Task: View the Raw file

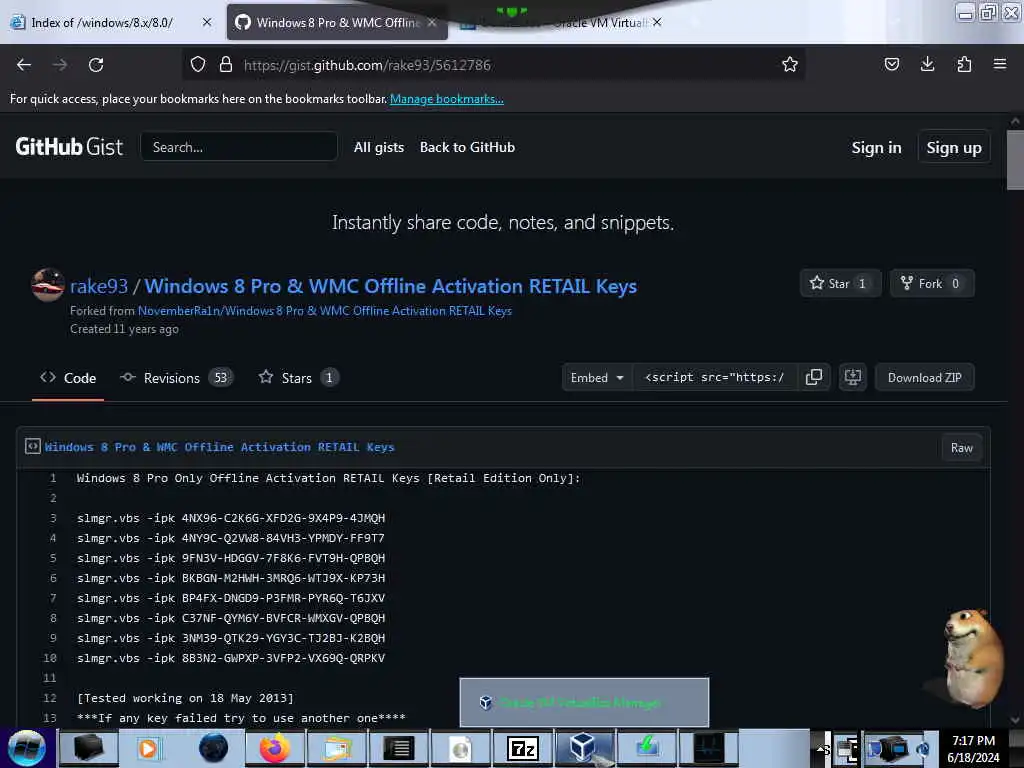Action: pyautogui.click(x=961, y=447)
